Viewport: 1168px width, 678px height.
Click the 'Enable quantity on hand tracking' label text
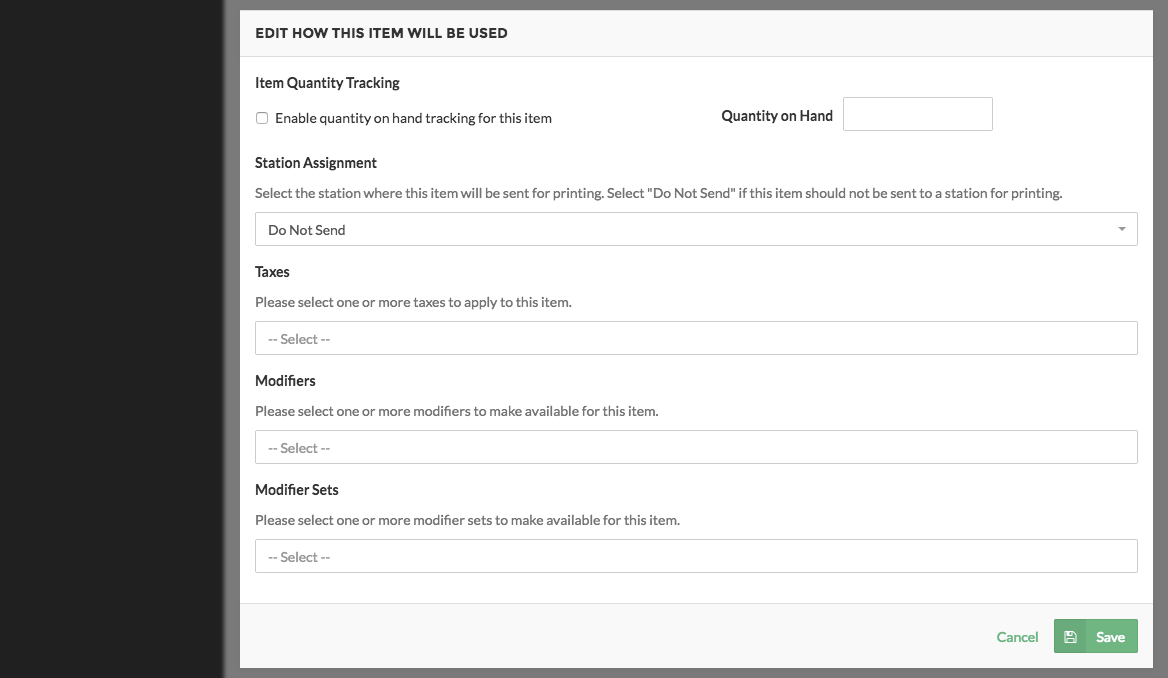pyautogui.click(x=413, y=118)
